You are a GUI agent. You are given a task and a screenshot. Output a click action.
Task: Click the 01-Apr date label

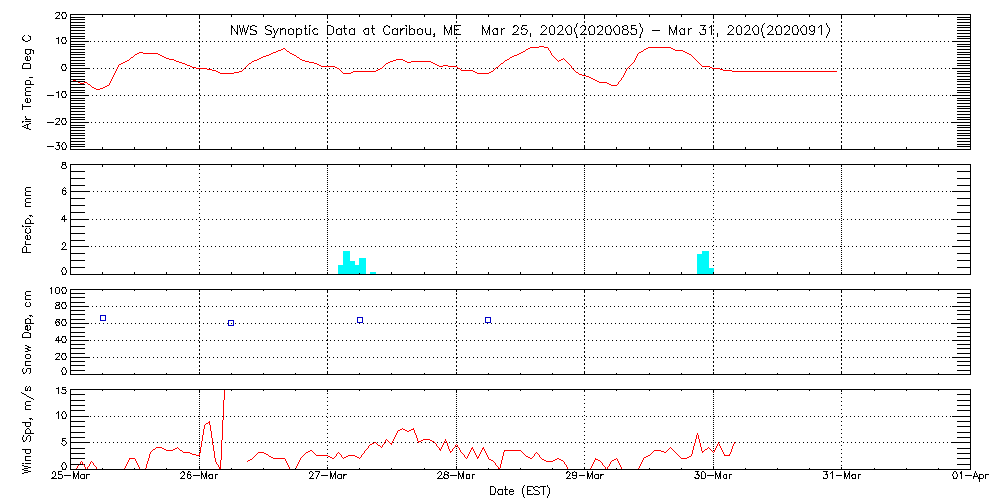tap(969, 477)
